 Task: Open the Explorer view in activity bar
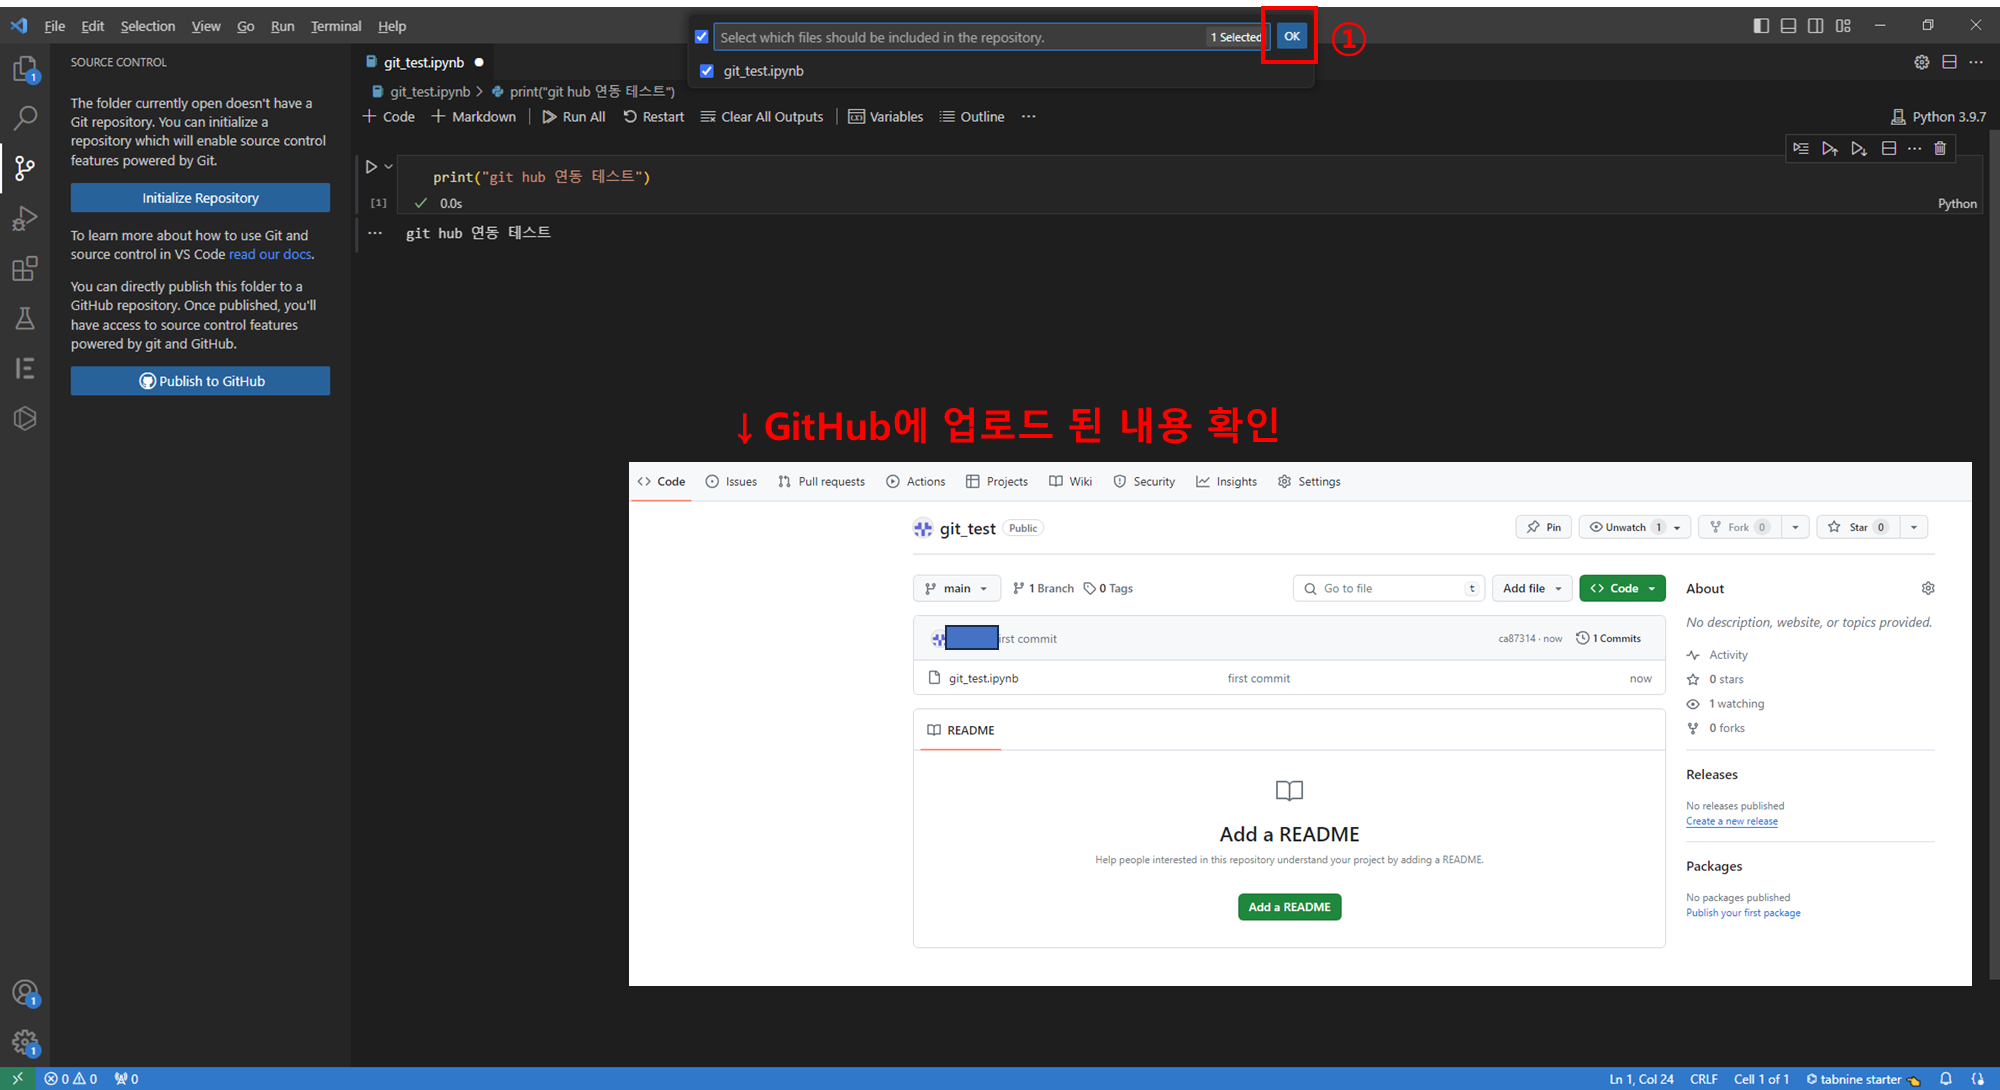tap(25, 69)
